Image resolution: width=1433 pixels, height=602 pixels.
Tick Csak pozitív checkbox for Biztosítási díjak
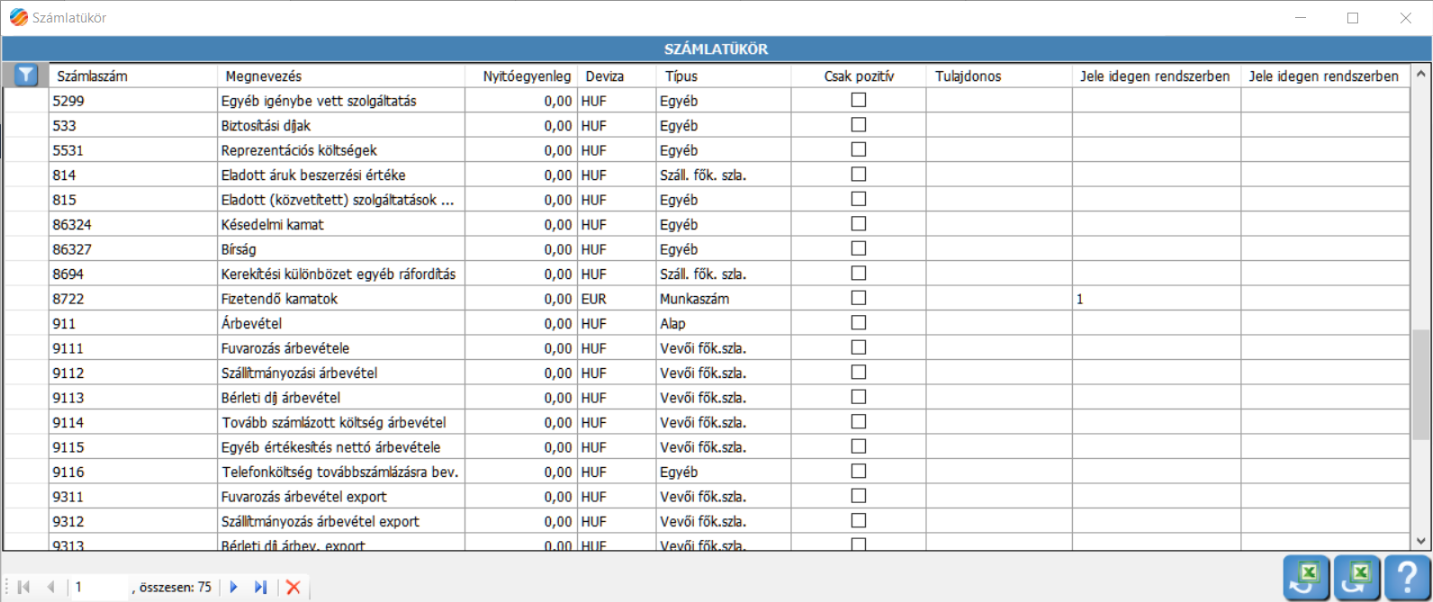858,125
